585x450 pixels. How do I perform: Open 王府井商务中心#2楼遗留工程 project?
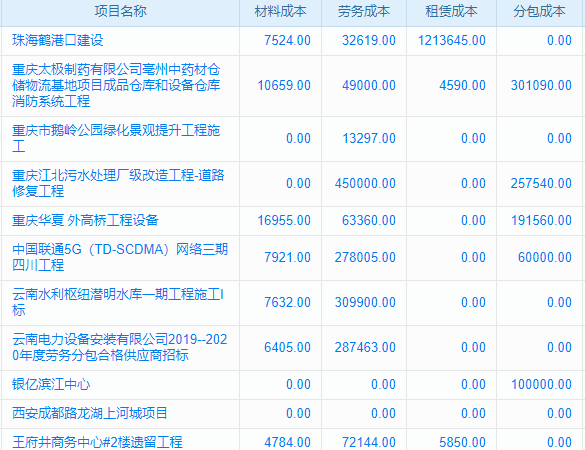click(x=97, y=442)
